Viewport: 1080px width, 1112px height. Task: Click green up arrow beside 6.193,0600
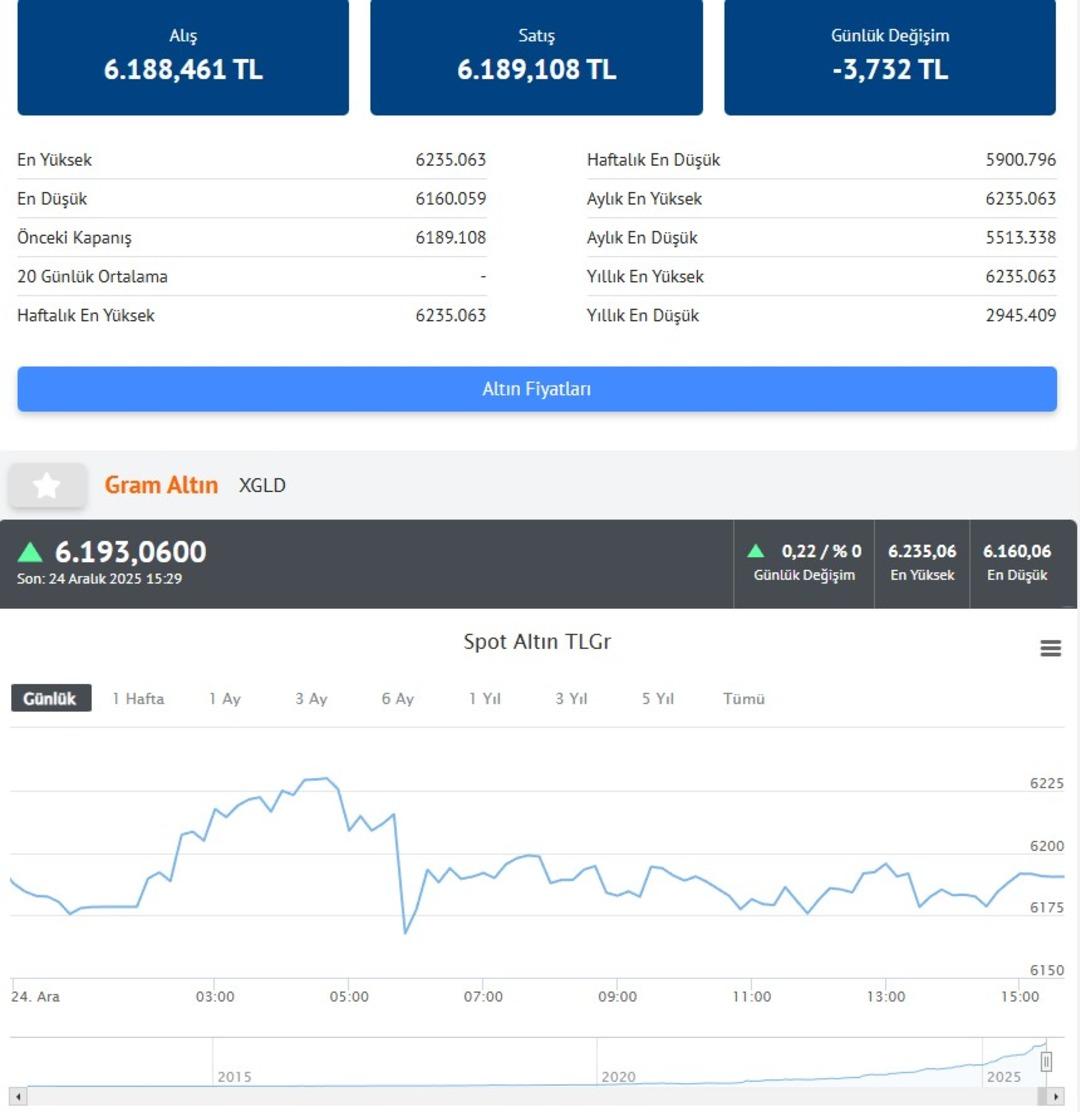[31, 552]
